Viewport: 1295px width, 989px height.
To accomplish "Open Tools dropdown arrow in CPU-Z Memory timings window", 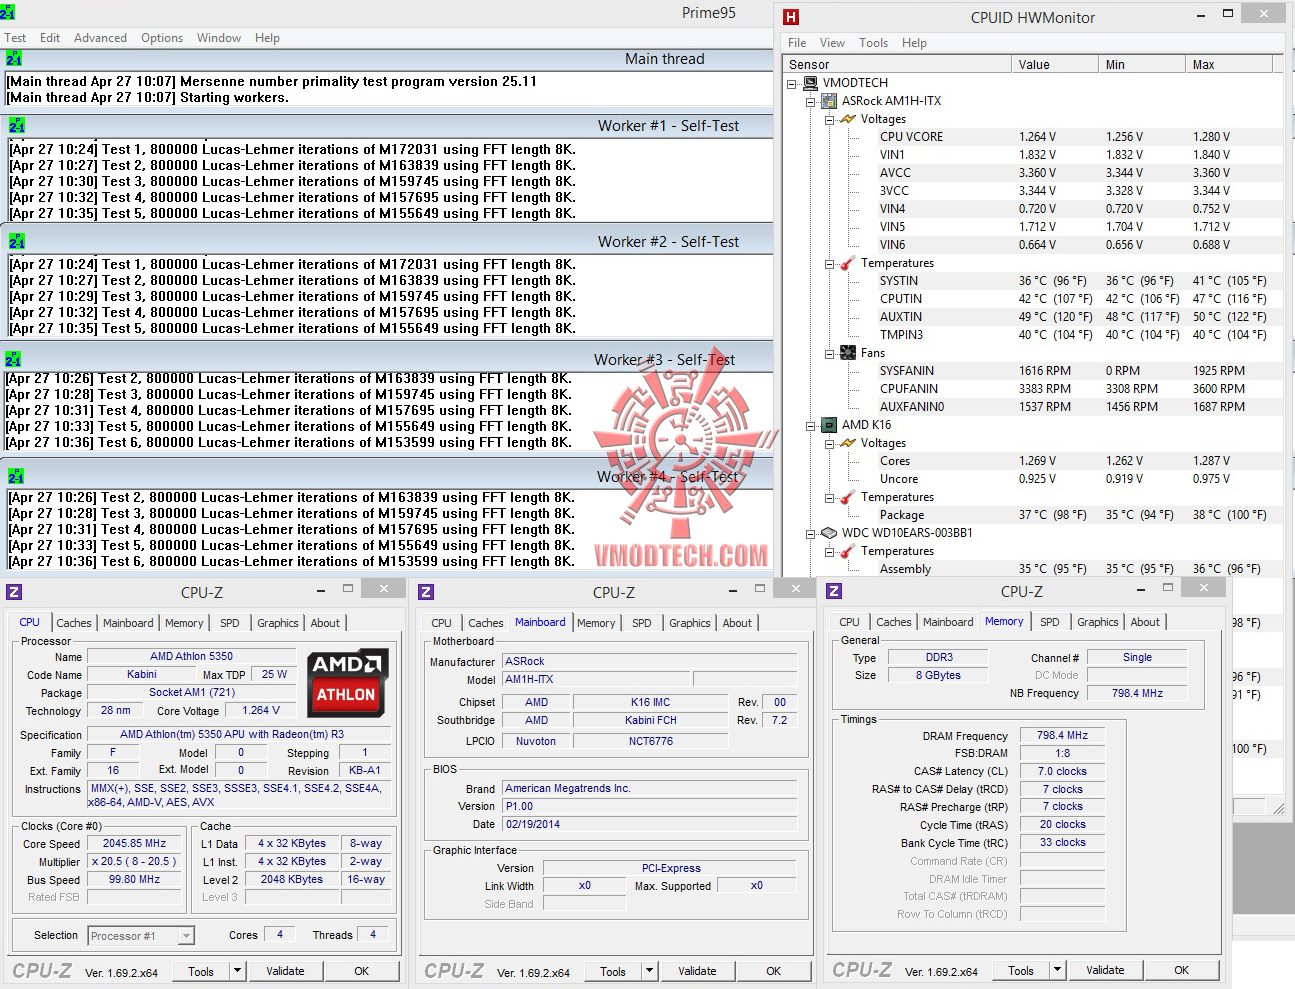I will pos(1057,969).
